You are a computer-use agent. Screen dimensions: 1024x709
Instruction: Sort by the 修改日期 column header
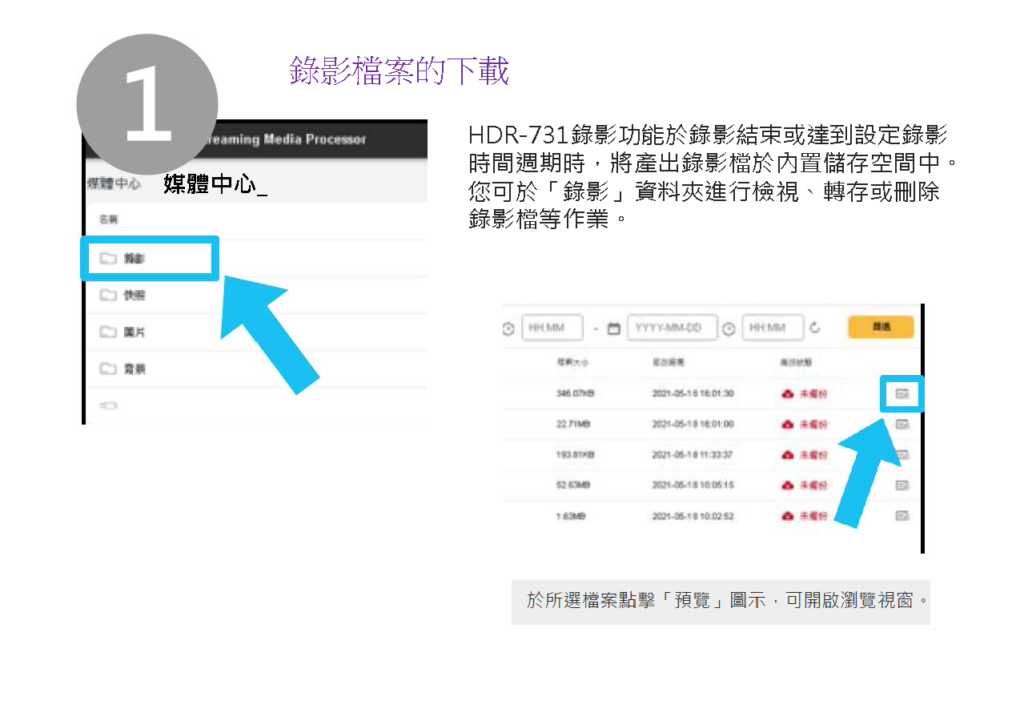coord(667,361)
